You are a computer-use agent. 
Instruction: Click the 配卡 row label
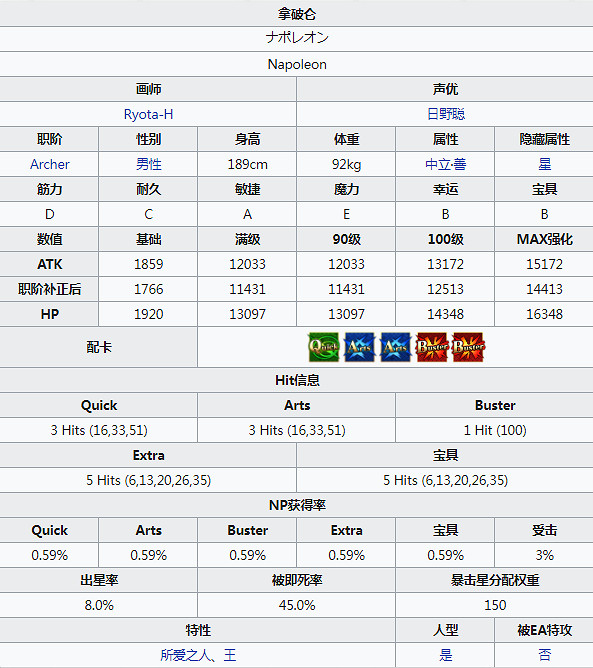(98, 347)
